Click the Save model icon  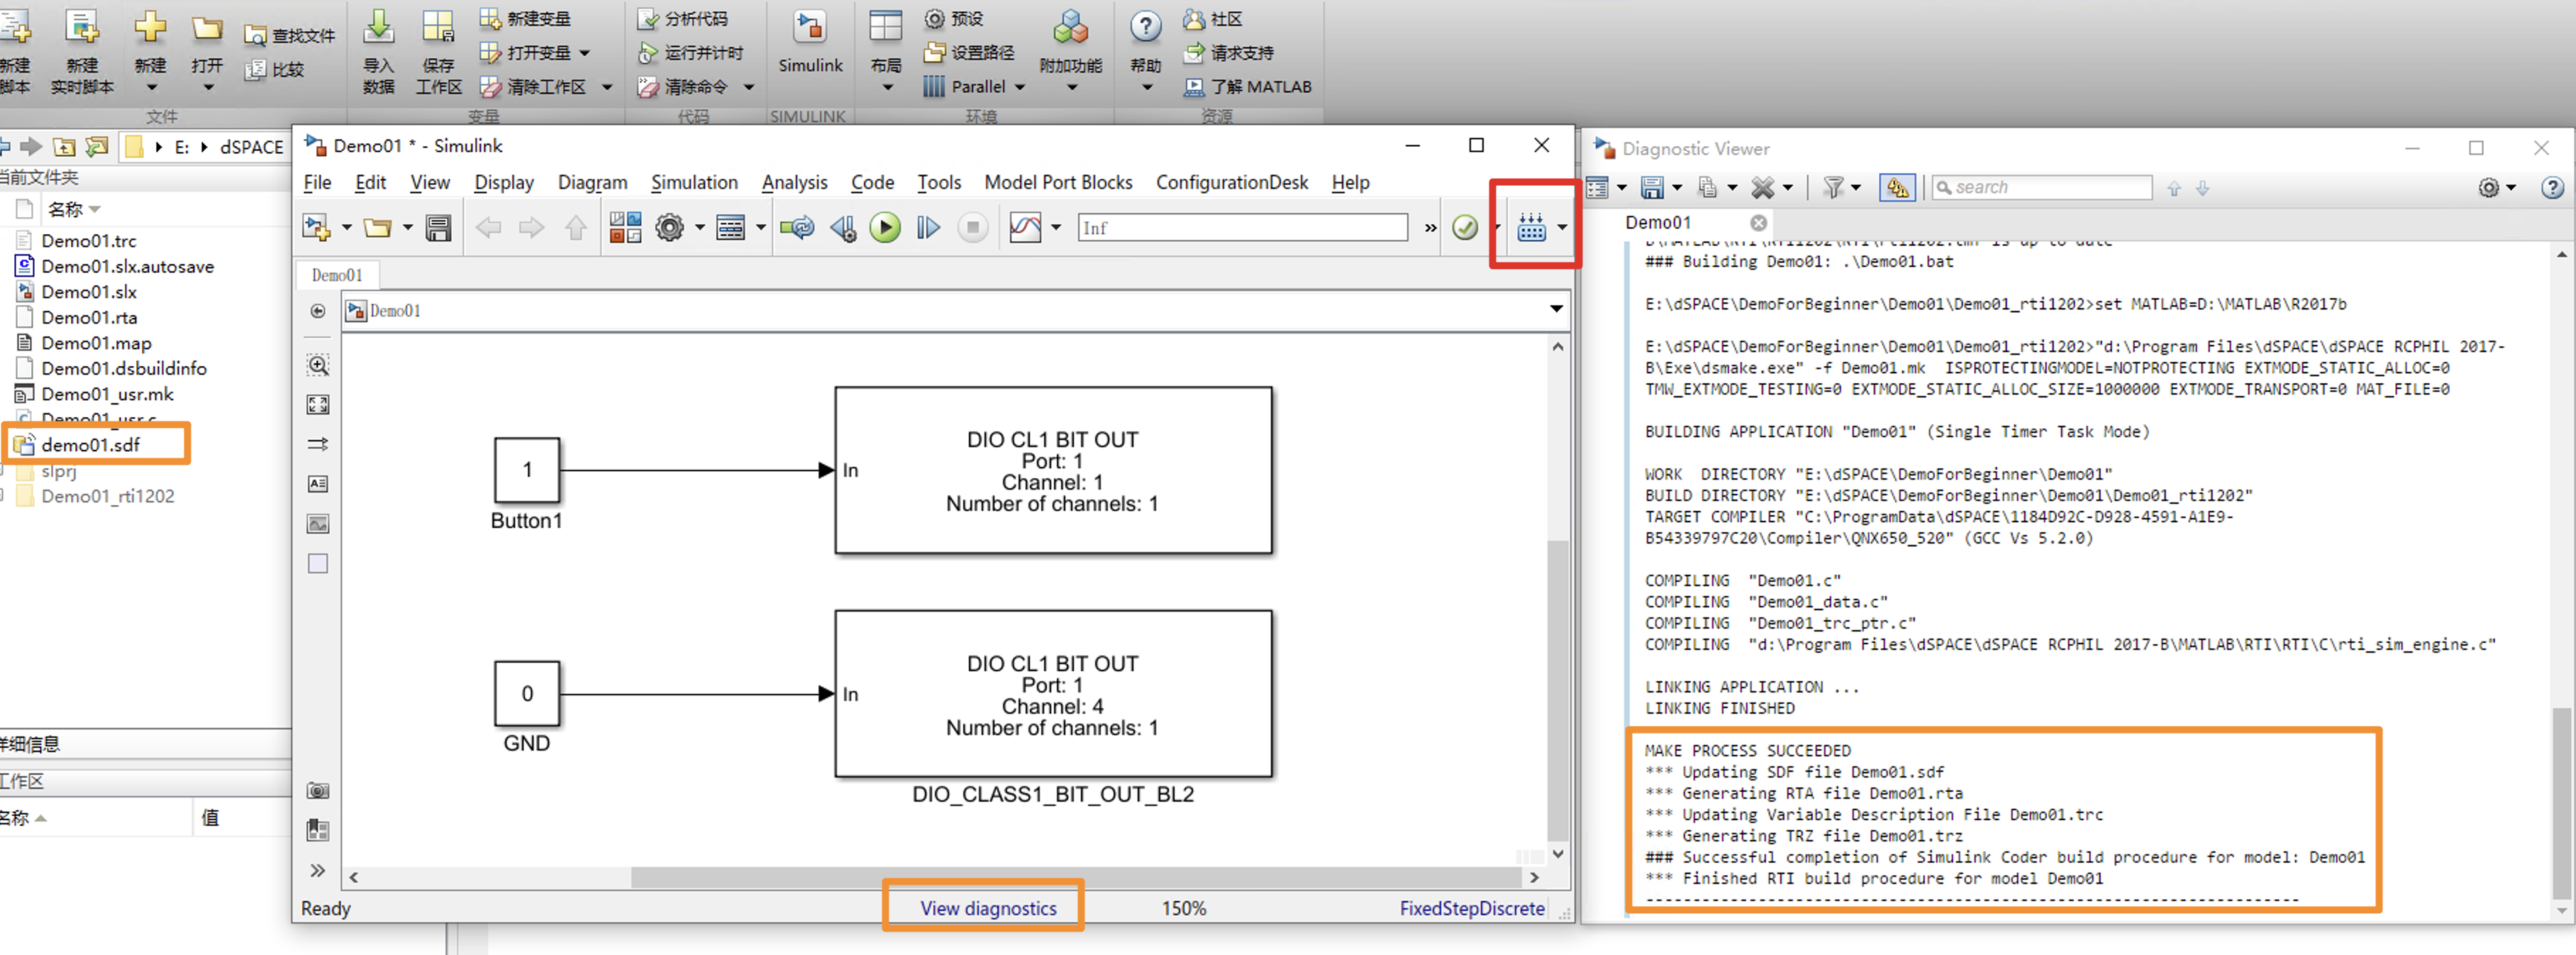point(438,228)
